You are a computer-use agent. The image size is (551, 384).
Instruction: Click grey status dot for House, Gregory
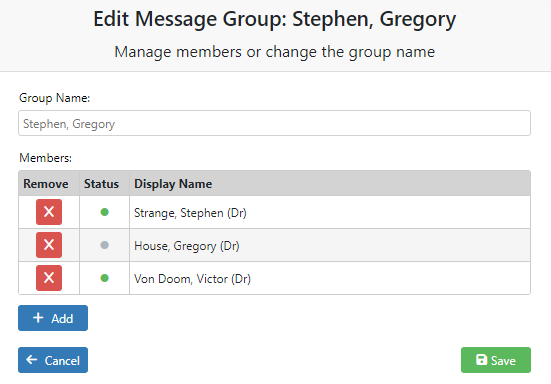coord(104,245)
